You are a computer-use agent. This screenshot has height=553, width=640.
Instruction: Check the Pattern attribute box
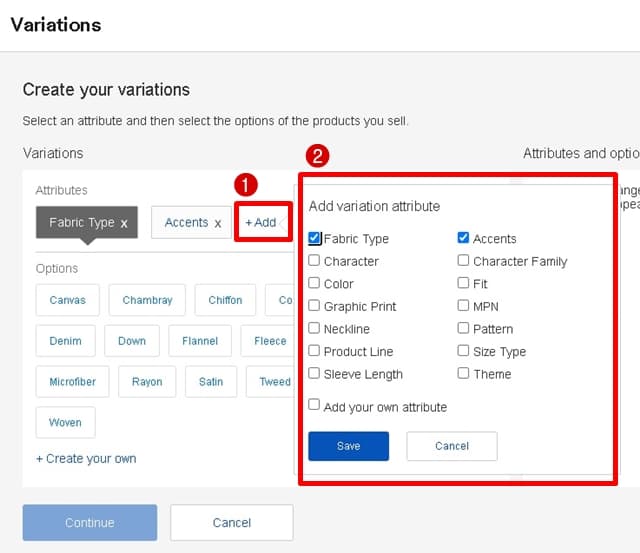tap(464, 329)
